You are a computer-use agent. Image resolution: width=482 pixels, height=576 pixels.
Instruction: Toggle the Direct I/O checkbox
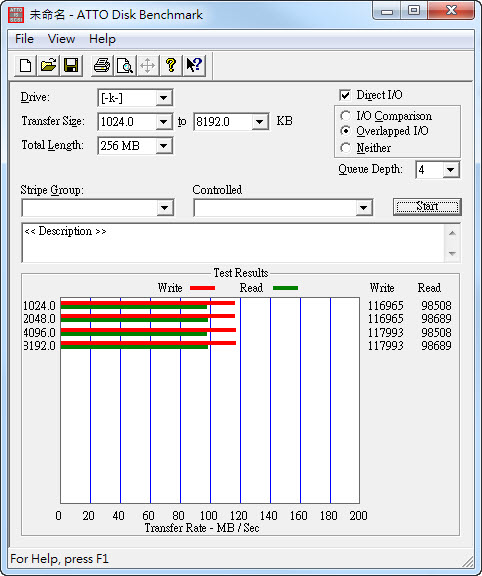345,95
